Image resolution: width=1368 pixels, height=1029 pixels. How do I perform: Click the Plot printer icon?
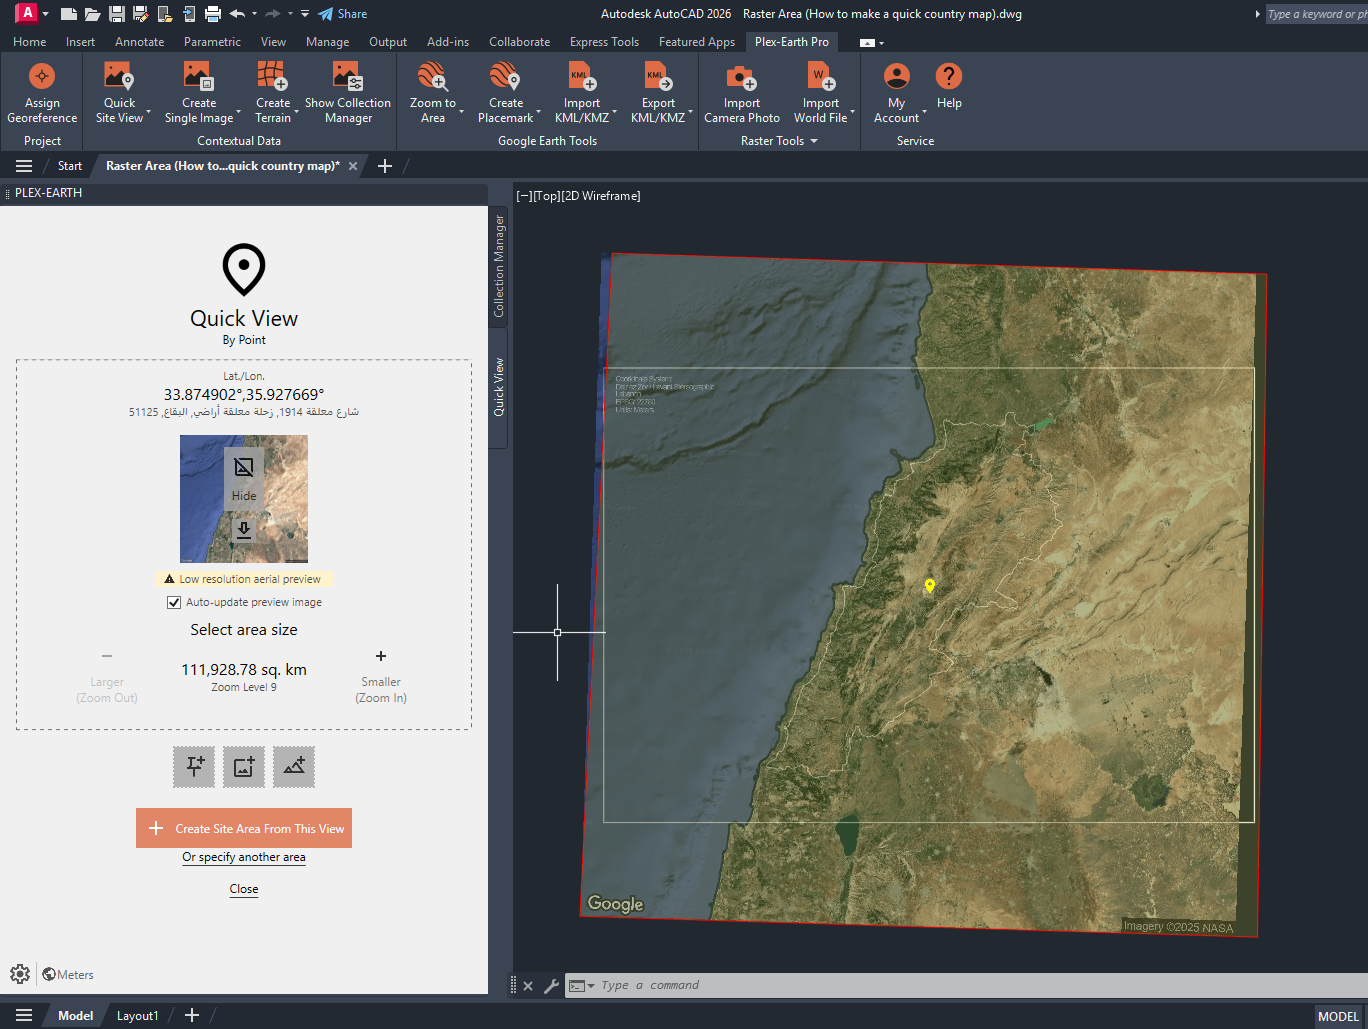[x=212, y=14]
